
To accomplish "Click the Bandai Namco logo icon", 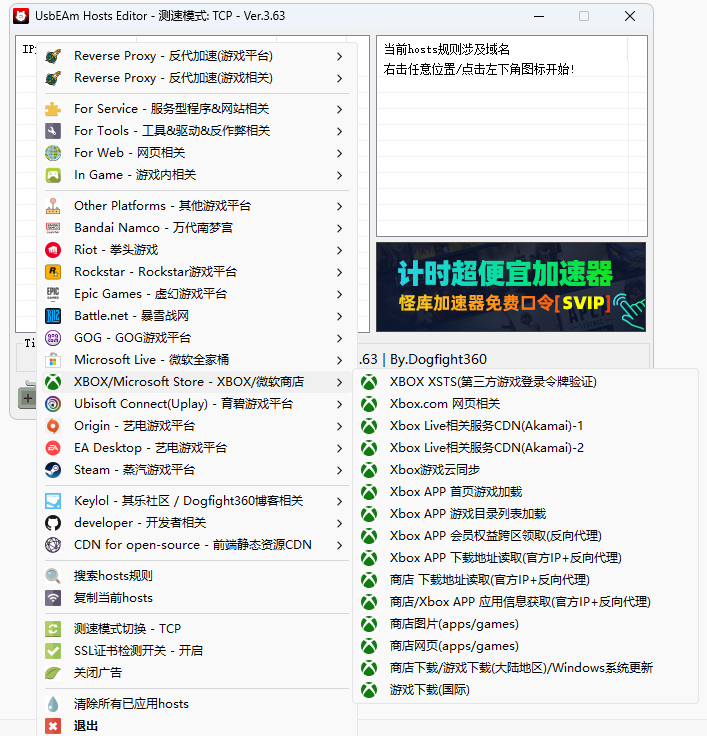I will (53, 228).
